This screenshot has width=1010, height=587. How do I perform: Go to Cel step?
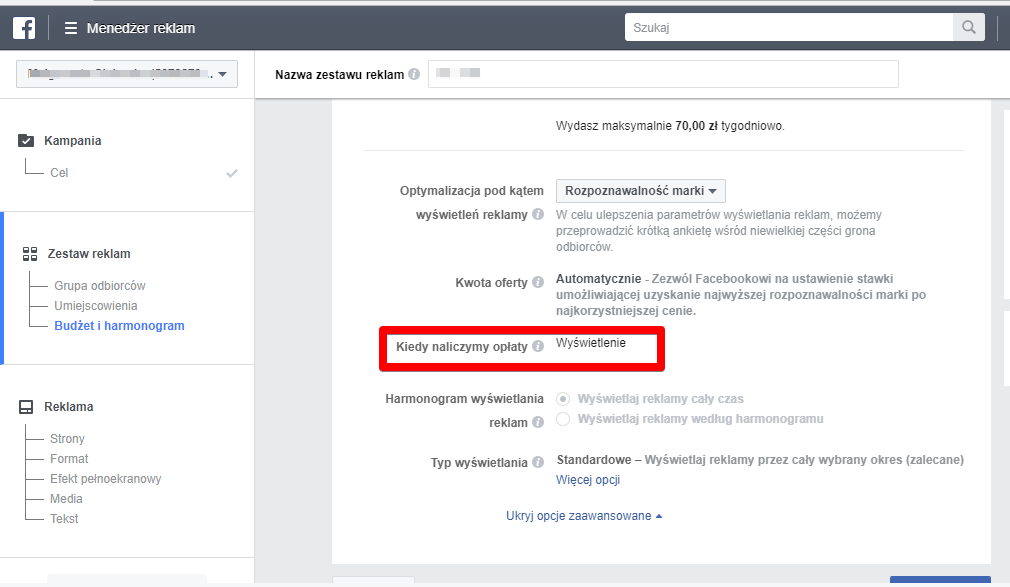59,173
